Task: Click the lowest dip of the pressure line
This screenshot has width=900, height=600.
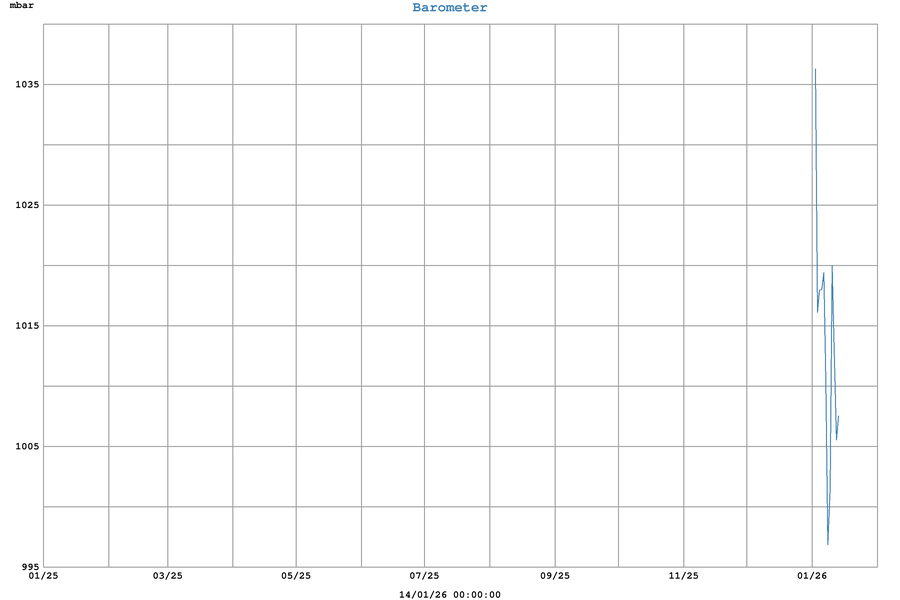Action: (x=828, y=544)
